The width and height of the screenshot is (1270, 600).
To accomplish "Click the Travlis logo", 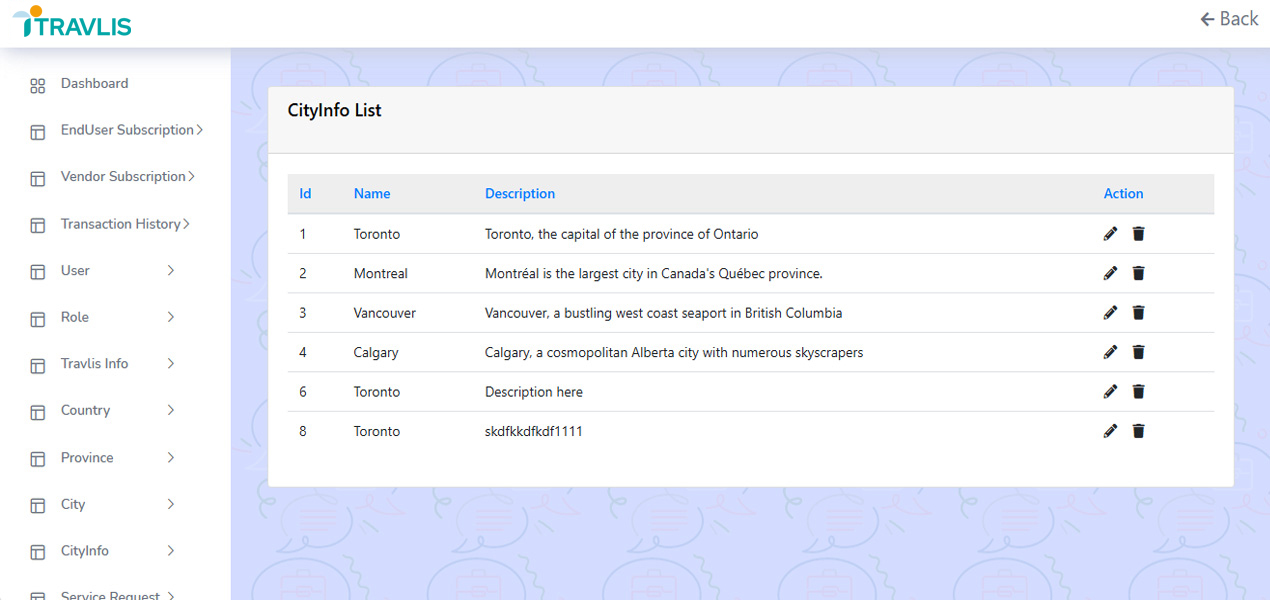I will (x=72, y=22).
